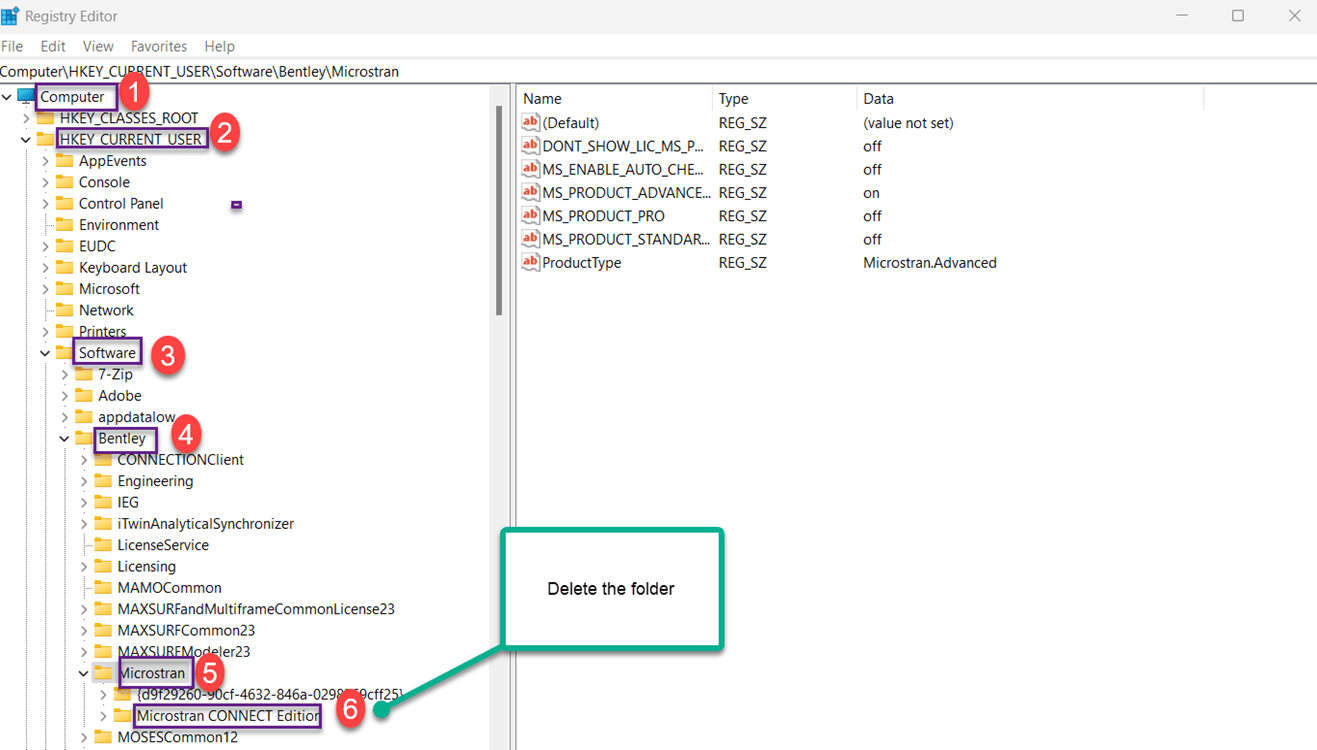Expand the Microsoft tree node
The height and width of the screenshot is (750, 1317).
click(x=44, y=288)
